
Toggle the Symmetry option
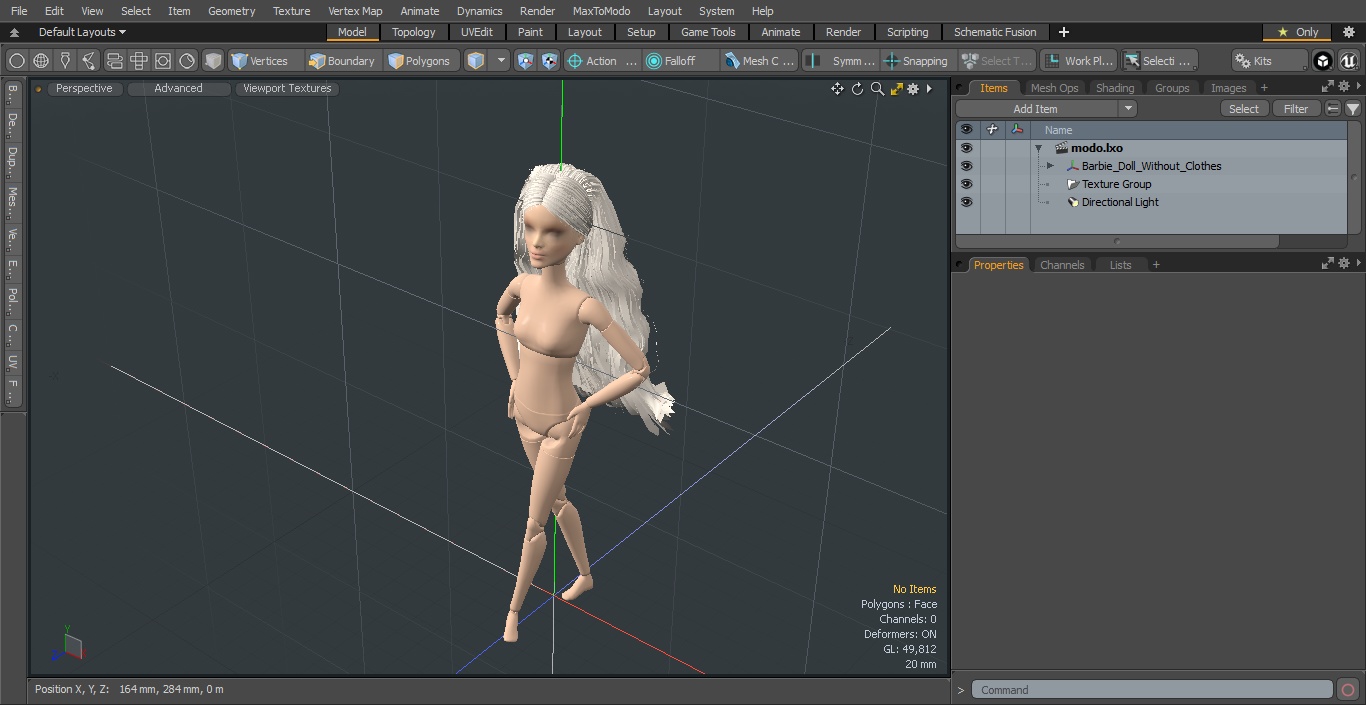tap(843, 61)
